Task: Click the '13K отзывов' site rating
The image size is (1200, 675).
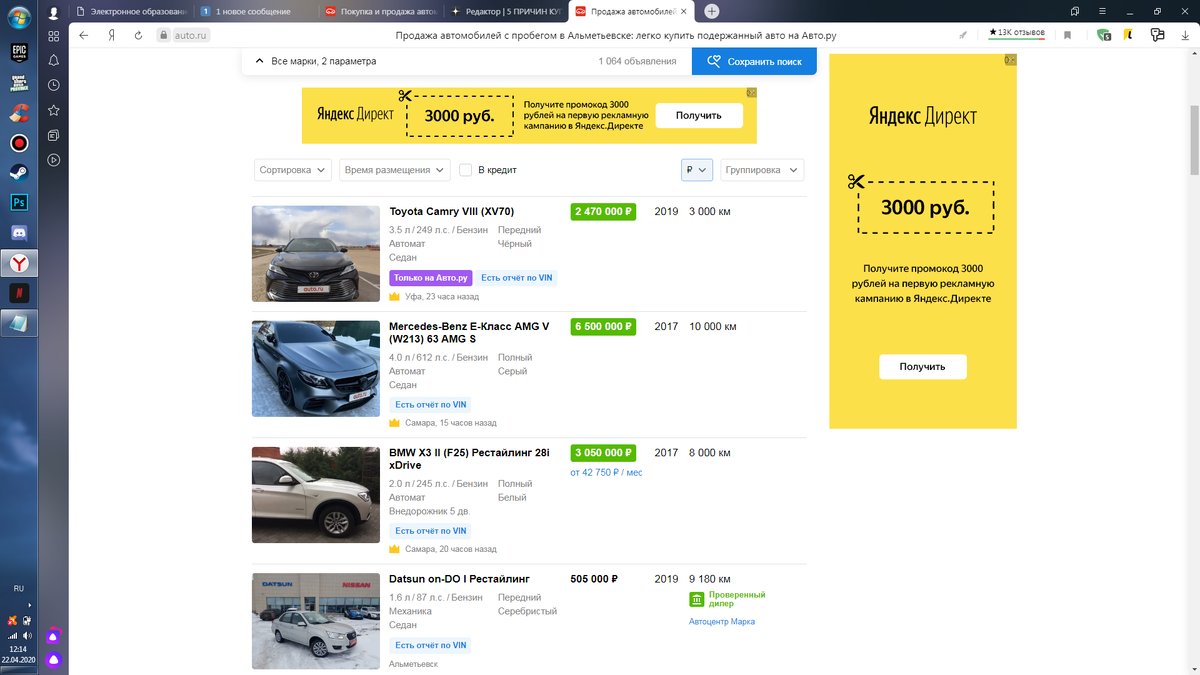Action: 1017,33
